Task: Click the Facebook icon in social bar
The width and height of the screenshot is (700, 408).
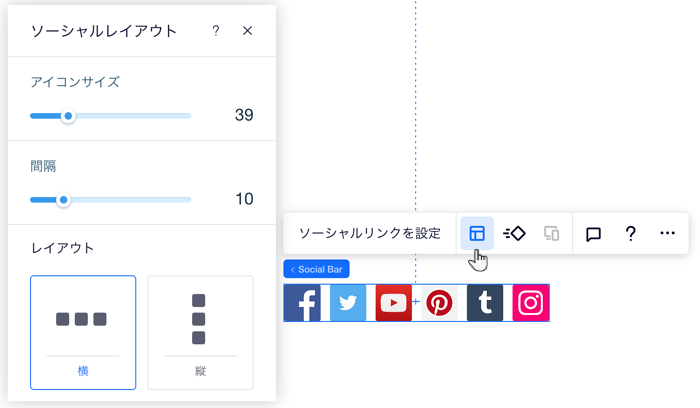Action: [302, 303]
